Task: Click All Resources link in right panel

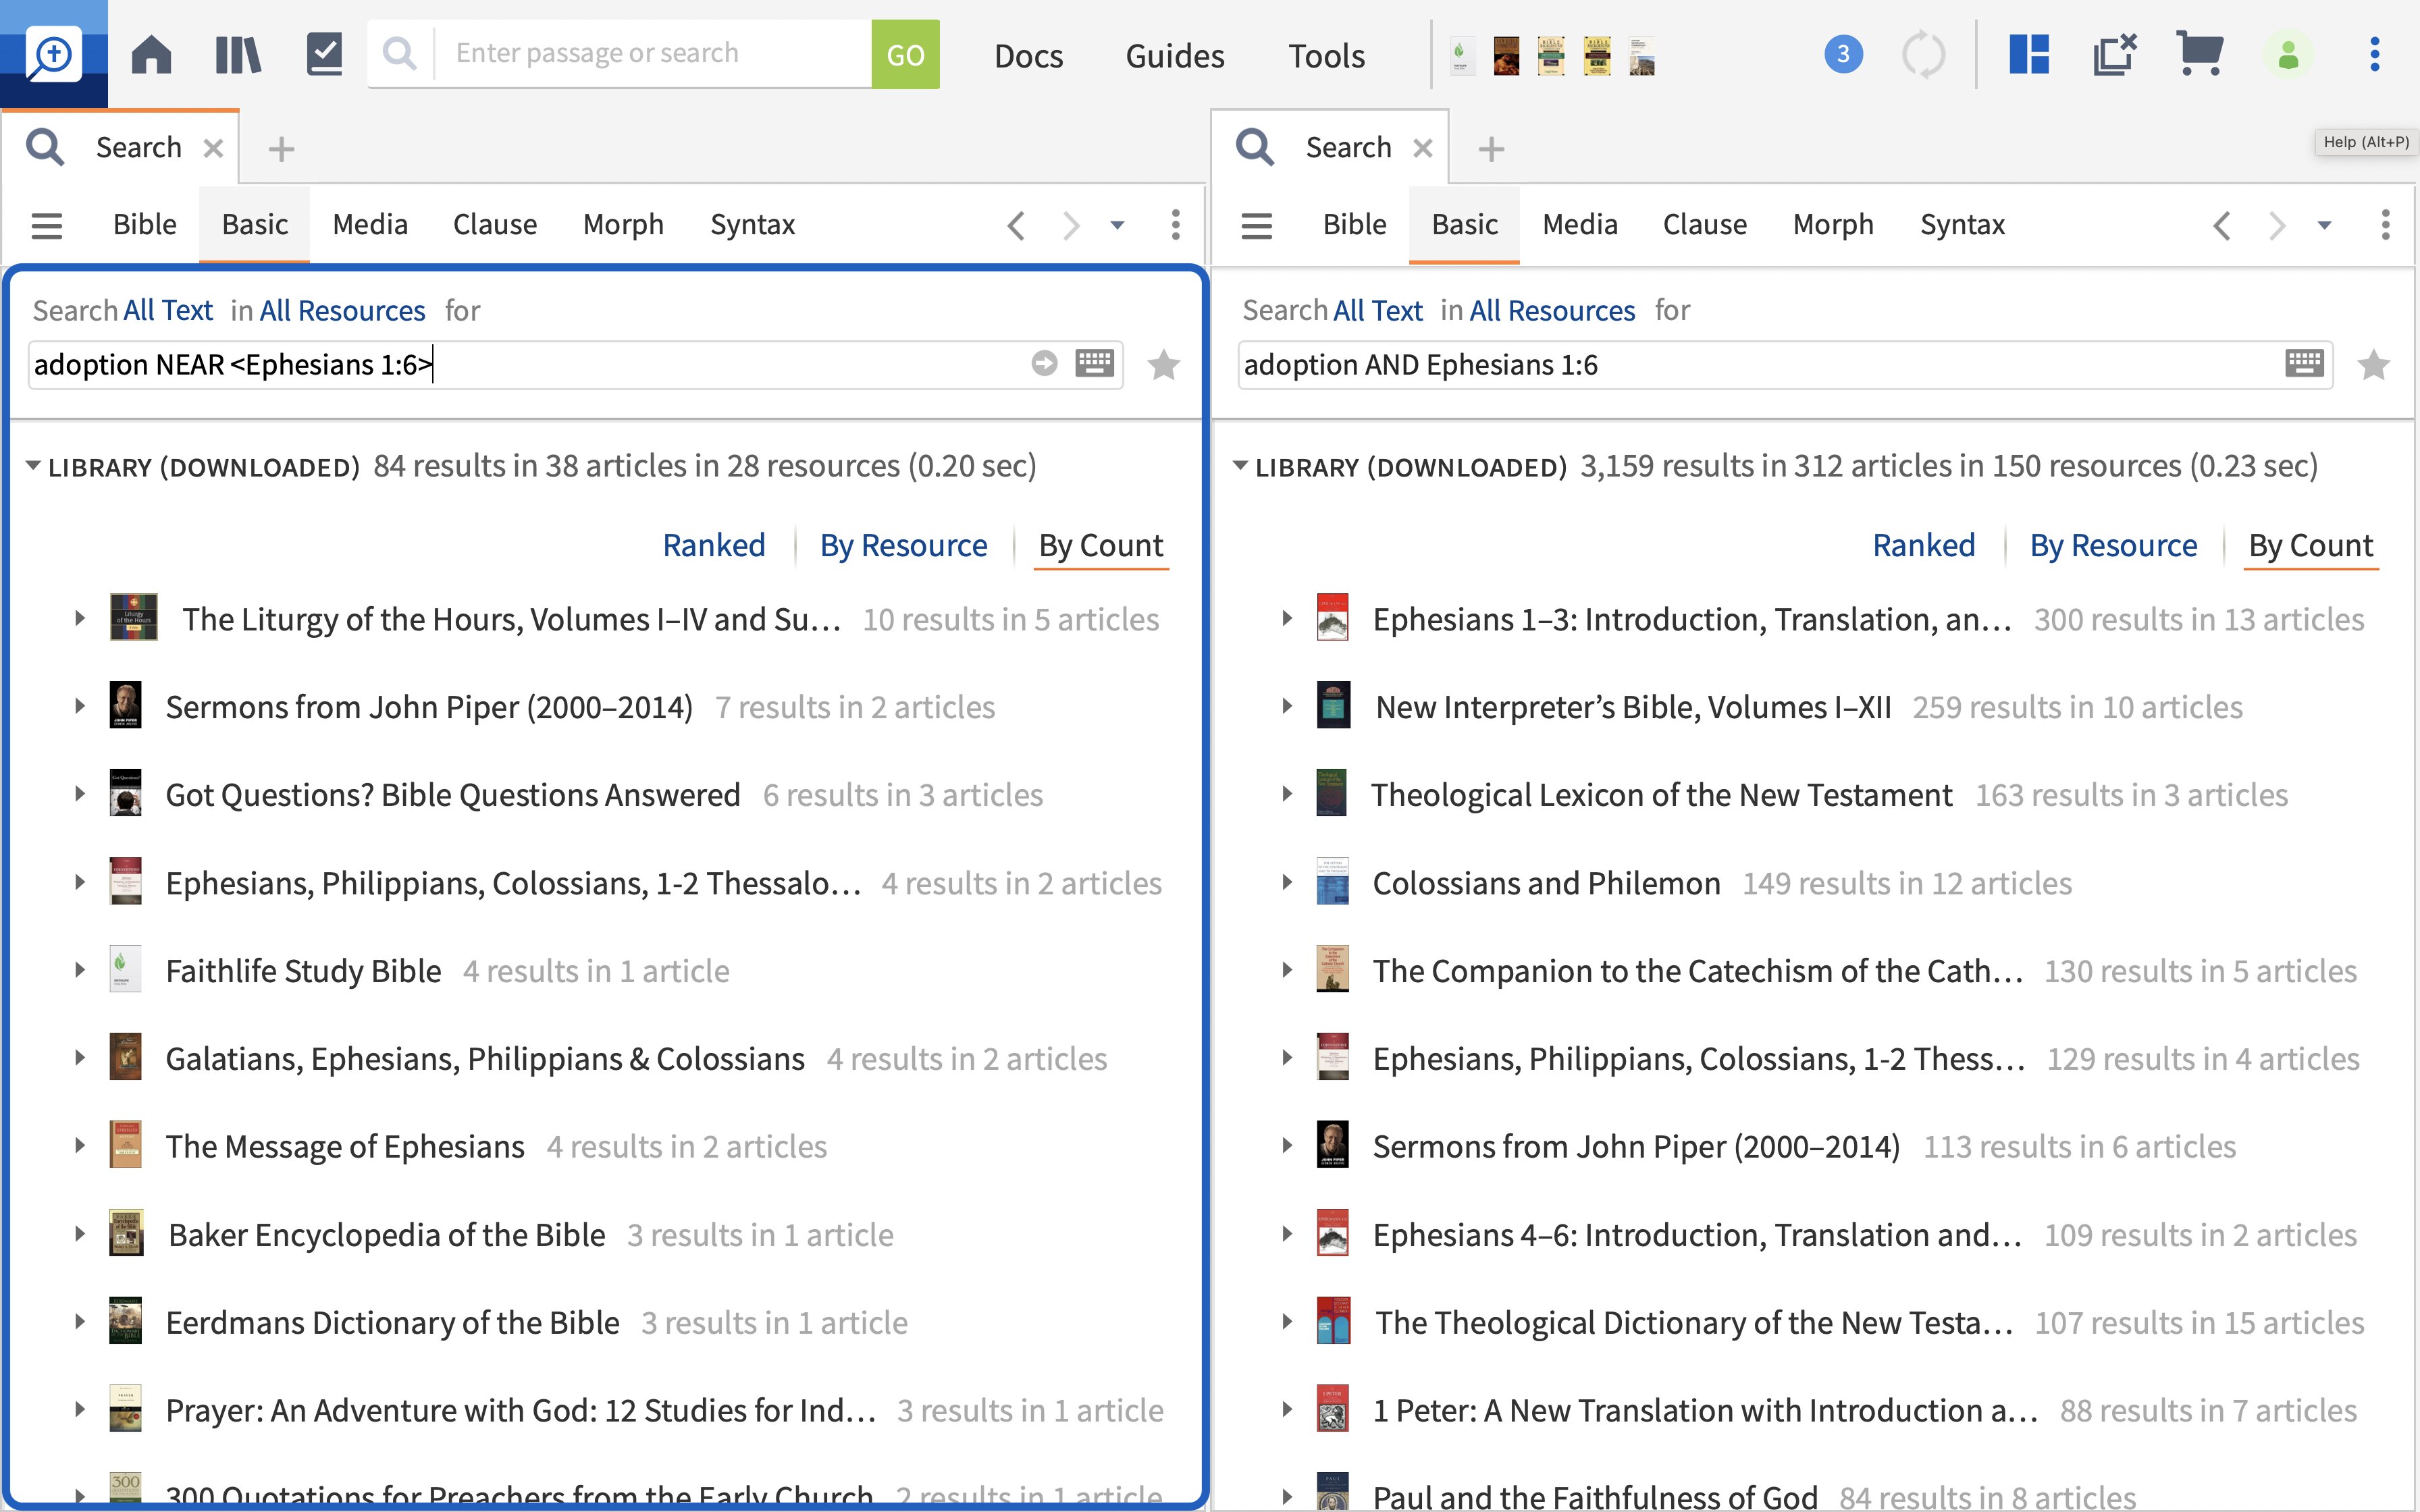Action: click(x=1552, y=311)
